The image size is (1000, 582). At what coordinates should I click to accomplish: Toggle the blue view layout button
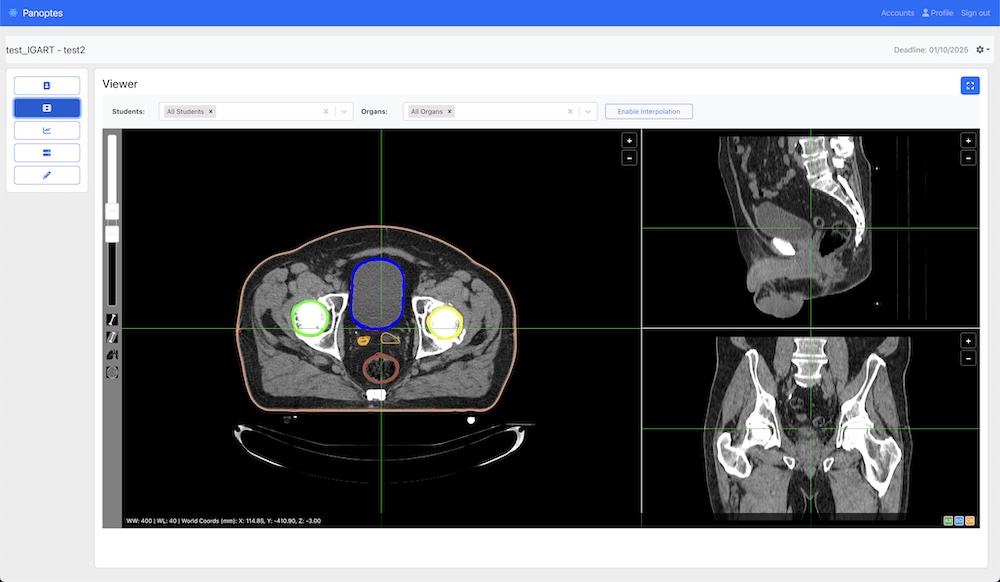[x=958, y=521]
